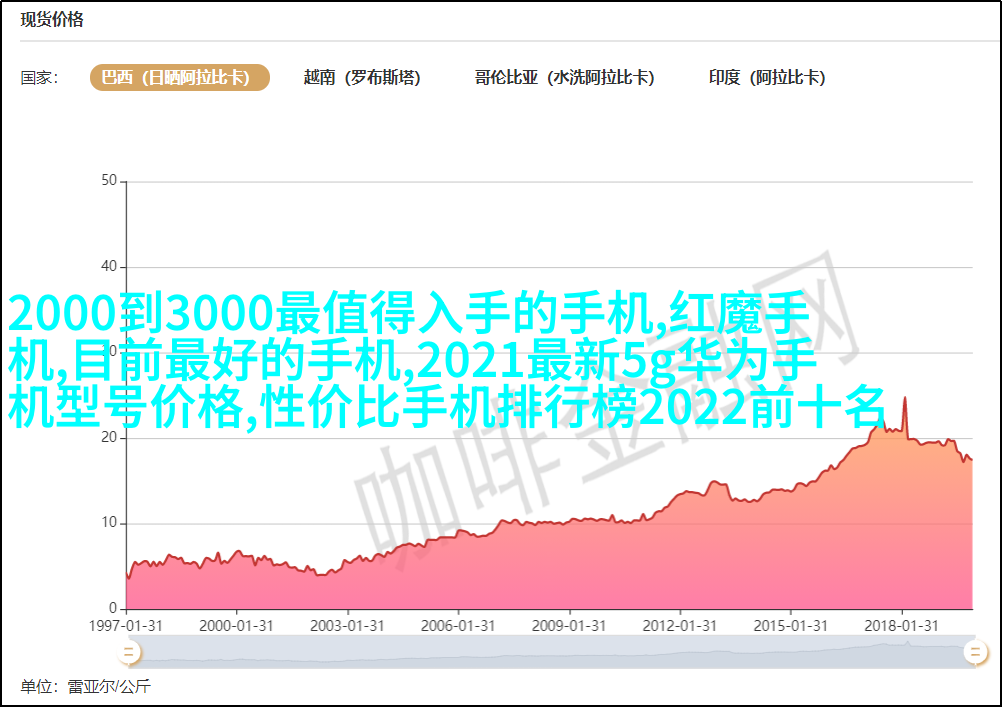
Task: Click the 20 y-axis value
Action: click(109, 438)
